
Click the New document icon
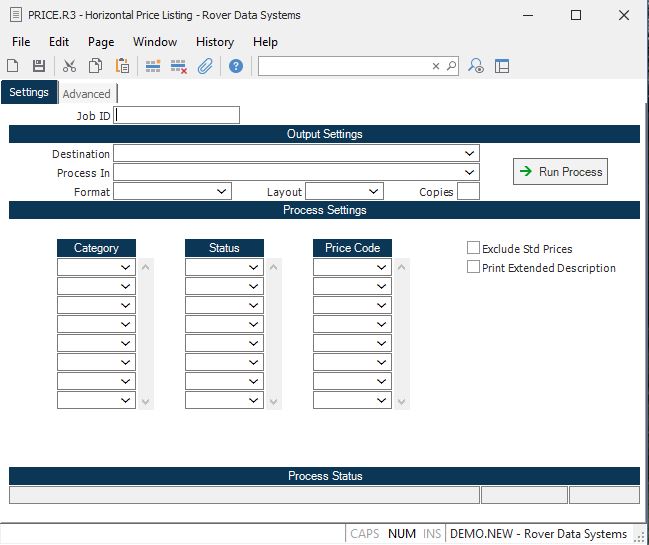pos(13,66)
